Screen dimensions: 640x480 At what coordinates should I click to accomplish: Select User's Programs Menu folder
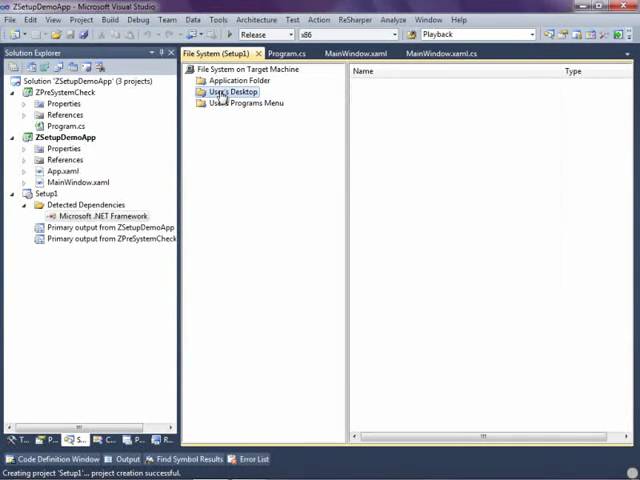[x=246, y=103]
